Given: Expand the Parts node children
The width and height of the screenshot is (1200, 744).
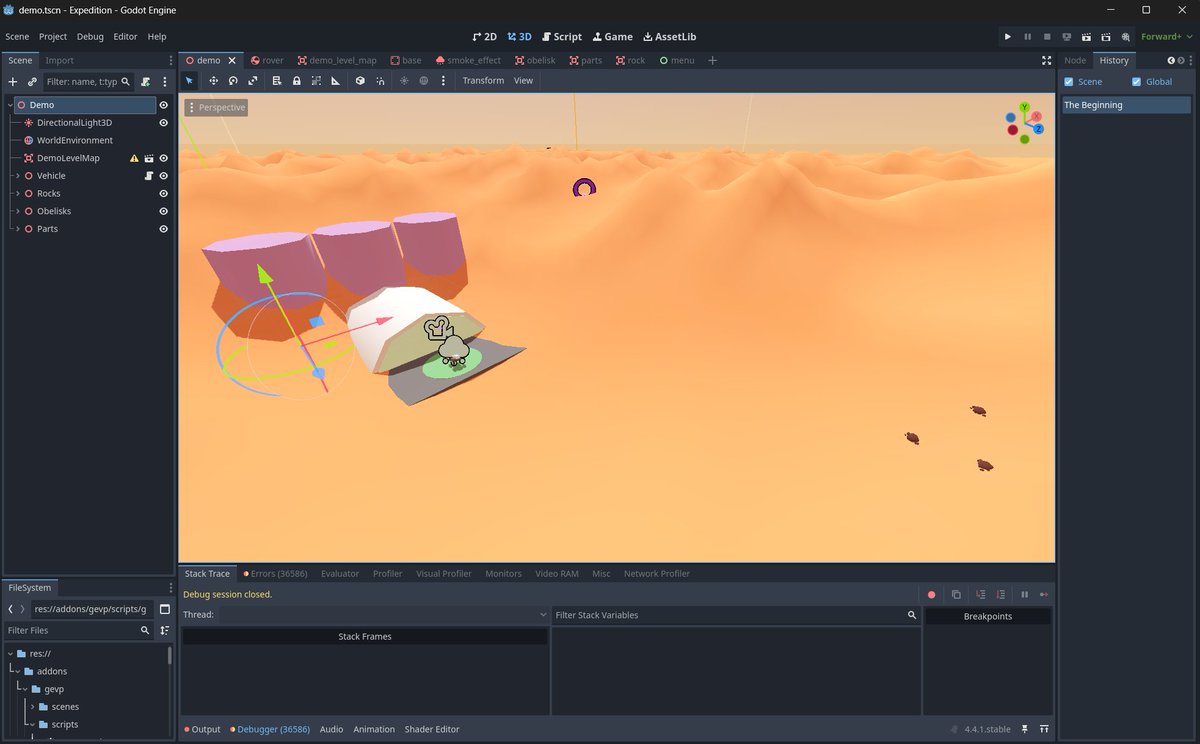Looking at the screenshot, I should (x=17, y=229).
